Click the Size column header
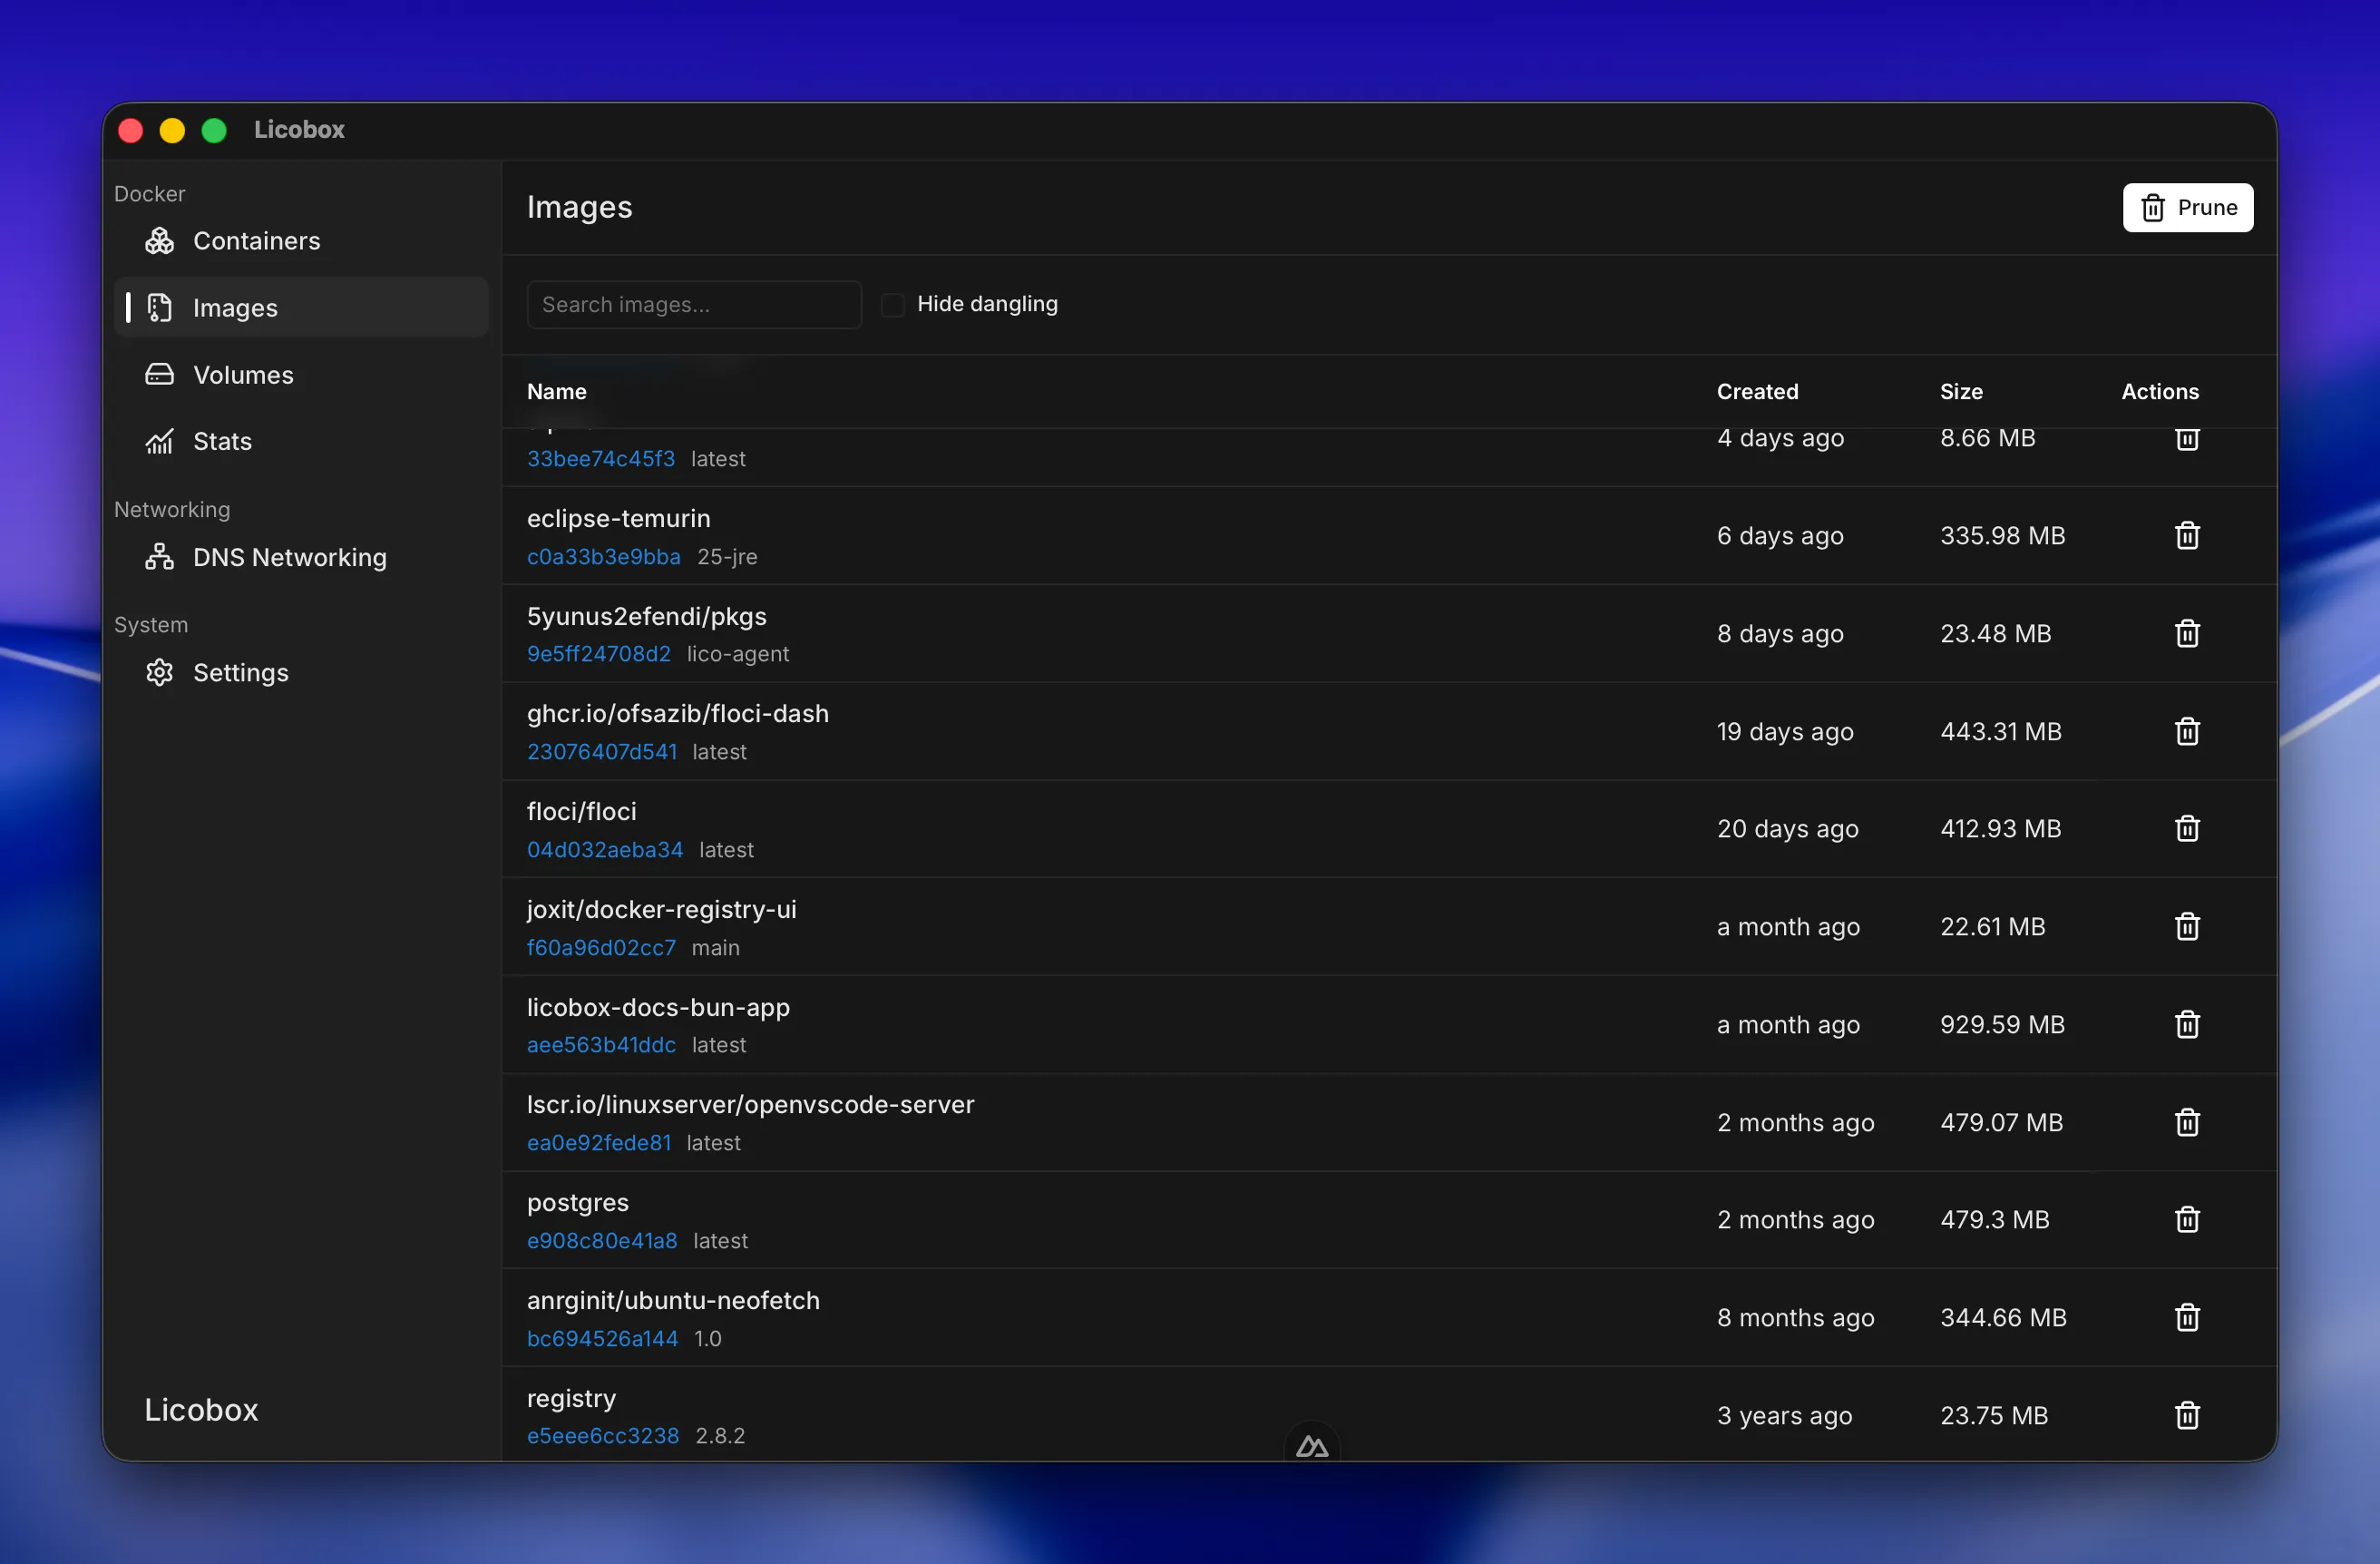2380x1564 pixels. pyautogui.click(x=1961, y=392)
